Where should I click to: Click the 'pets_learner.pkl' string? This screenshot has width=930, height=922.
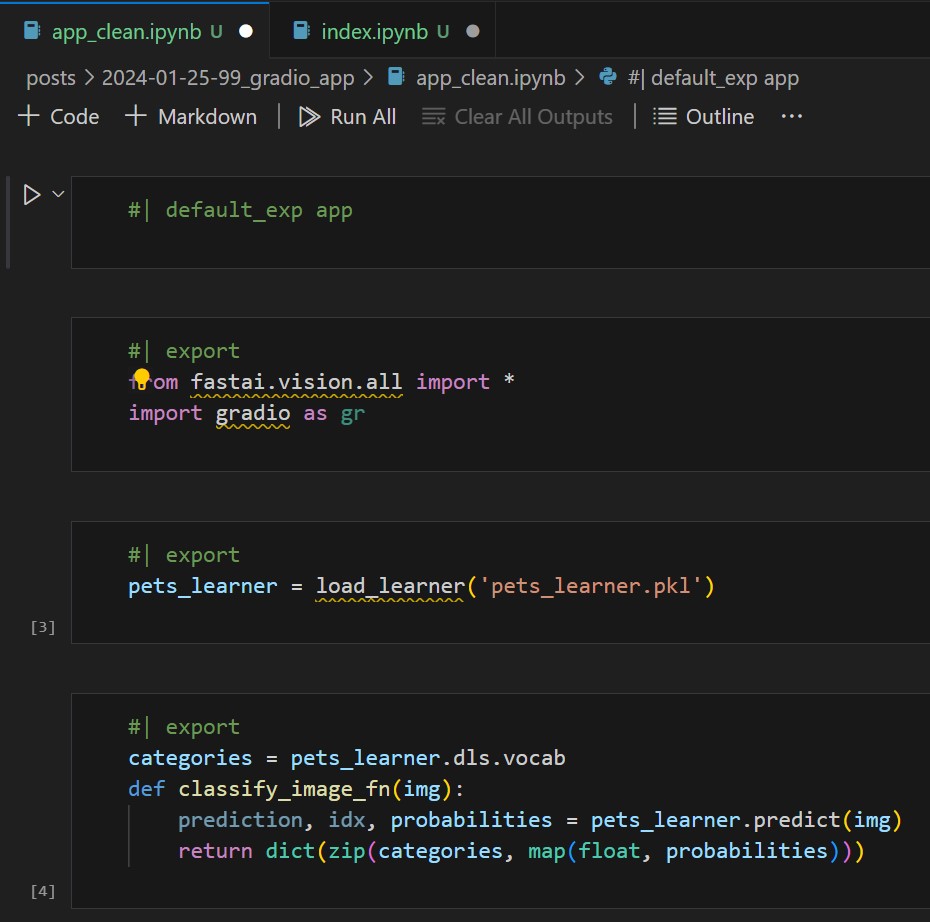click(591, 586)
